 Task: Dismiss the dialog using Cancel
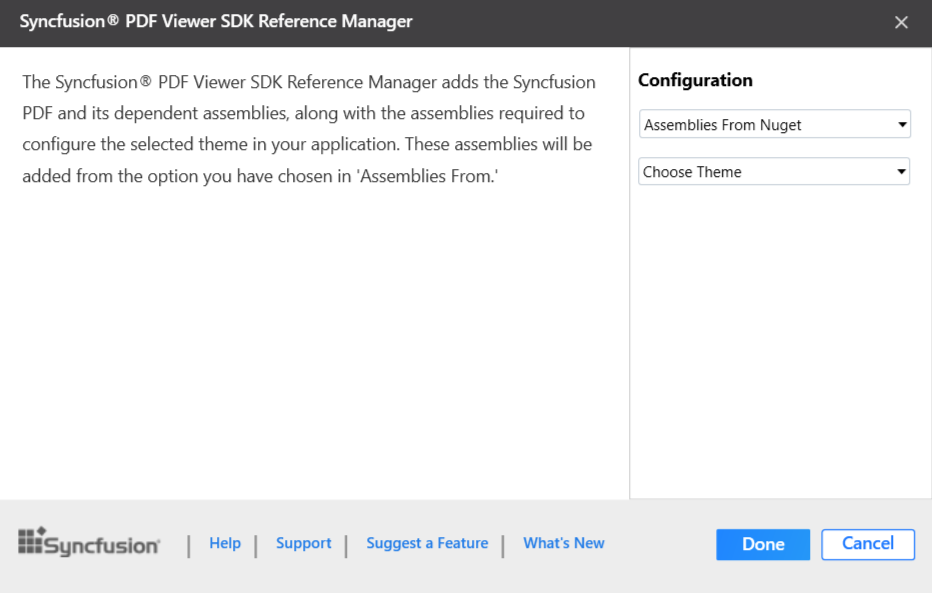click(867, 544)
